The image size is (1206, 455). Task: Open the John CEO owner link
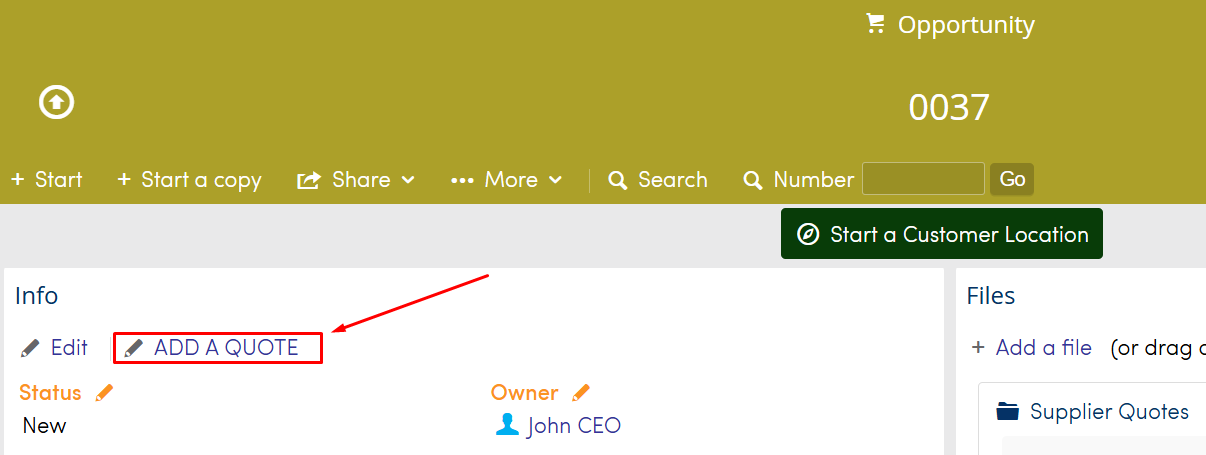(x=574, y=426)
